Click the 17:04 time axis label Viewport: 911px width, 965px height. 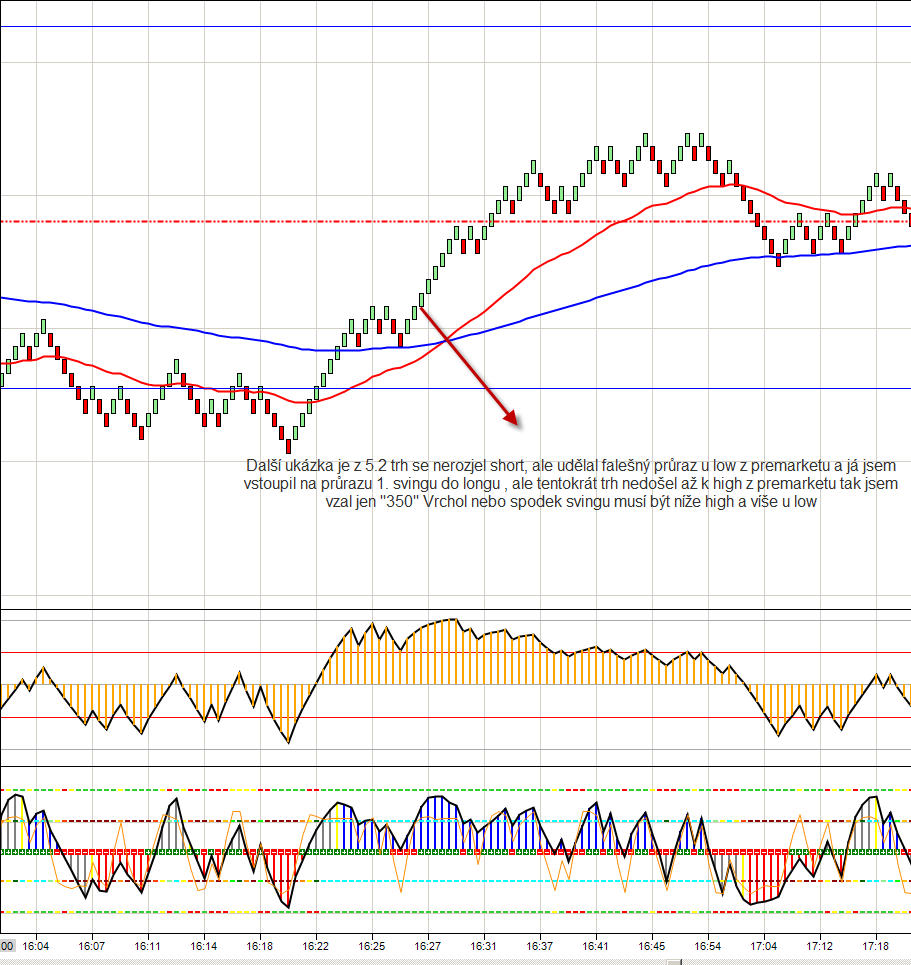(x=764, y=946)
